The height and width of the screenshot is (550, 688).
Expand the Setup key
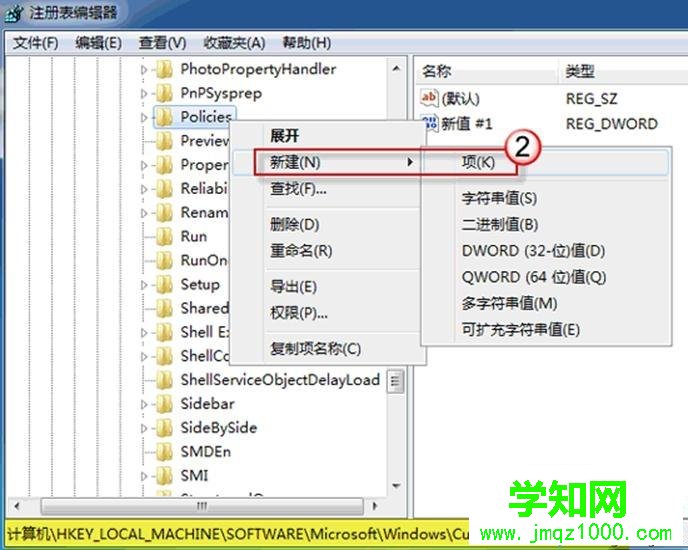coord(144,284)
